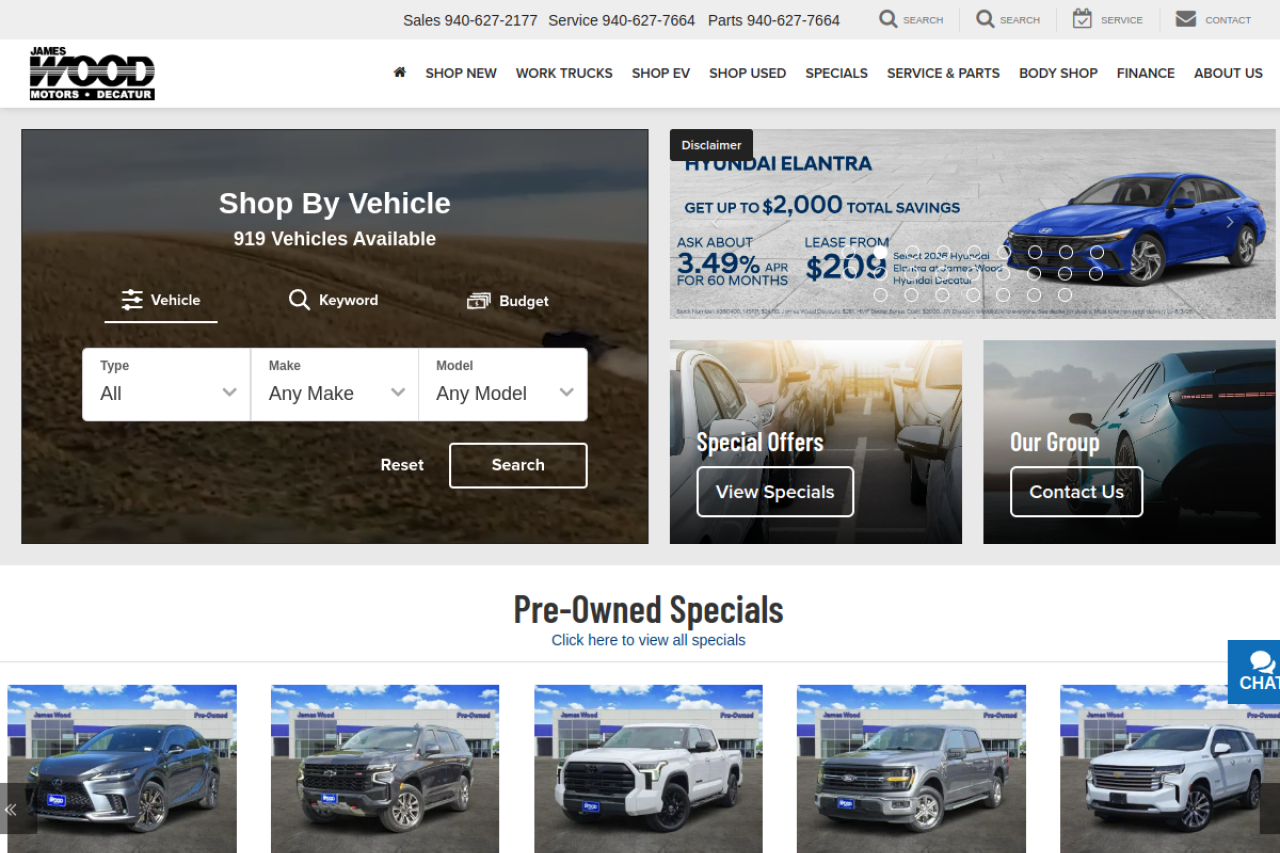The width and height of the screenshot is (1280, 853).
Task: Click the Service phone number 940-627-7664
Action: coord(621,20)
